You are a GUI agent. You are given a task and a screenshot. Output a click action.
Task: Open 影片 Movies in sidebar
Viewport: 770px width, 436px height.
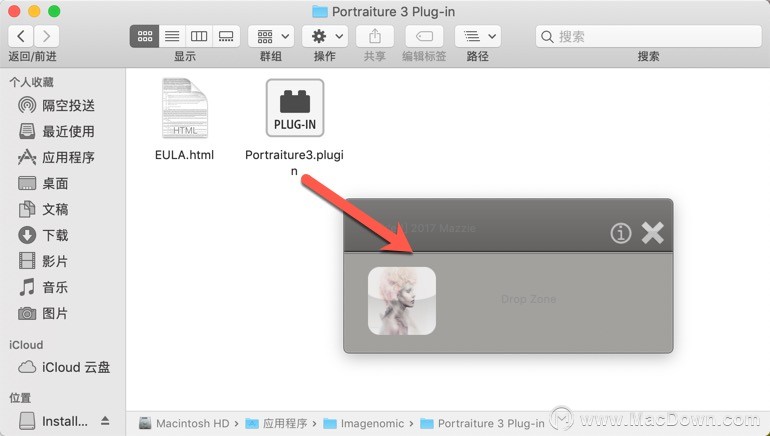[43, 261]
